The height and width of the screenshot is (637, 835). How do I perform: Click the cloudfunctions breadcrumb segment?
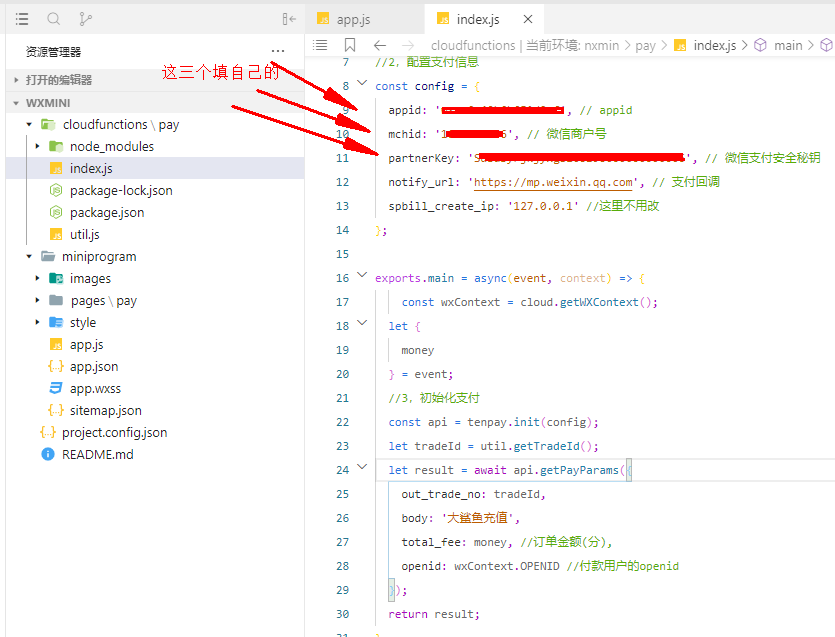pos(473,46)
